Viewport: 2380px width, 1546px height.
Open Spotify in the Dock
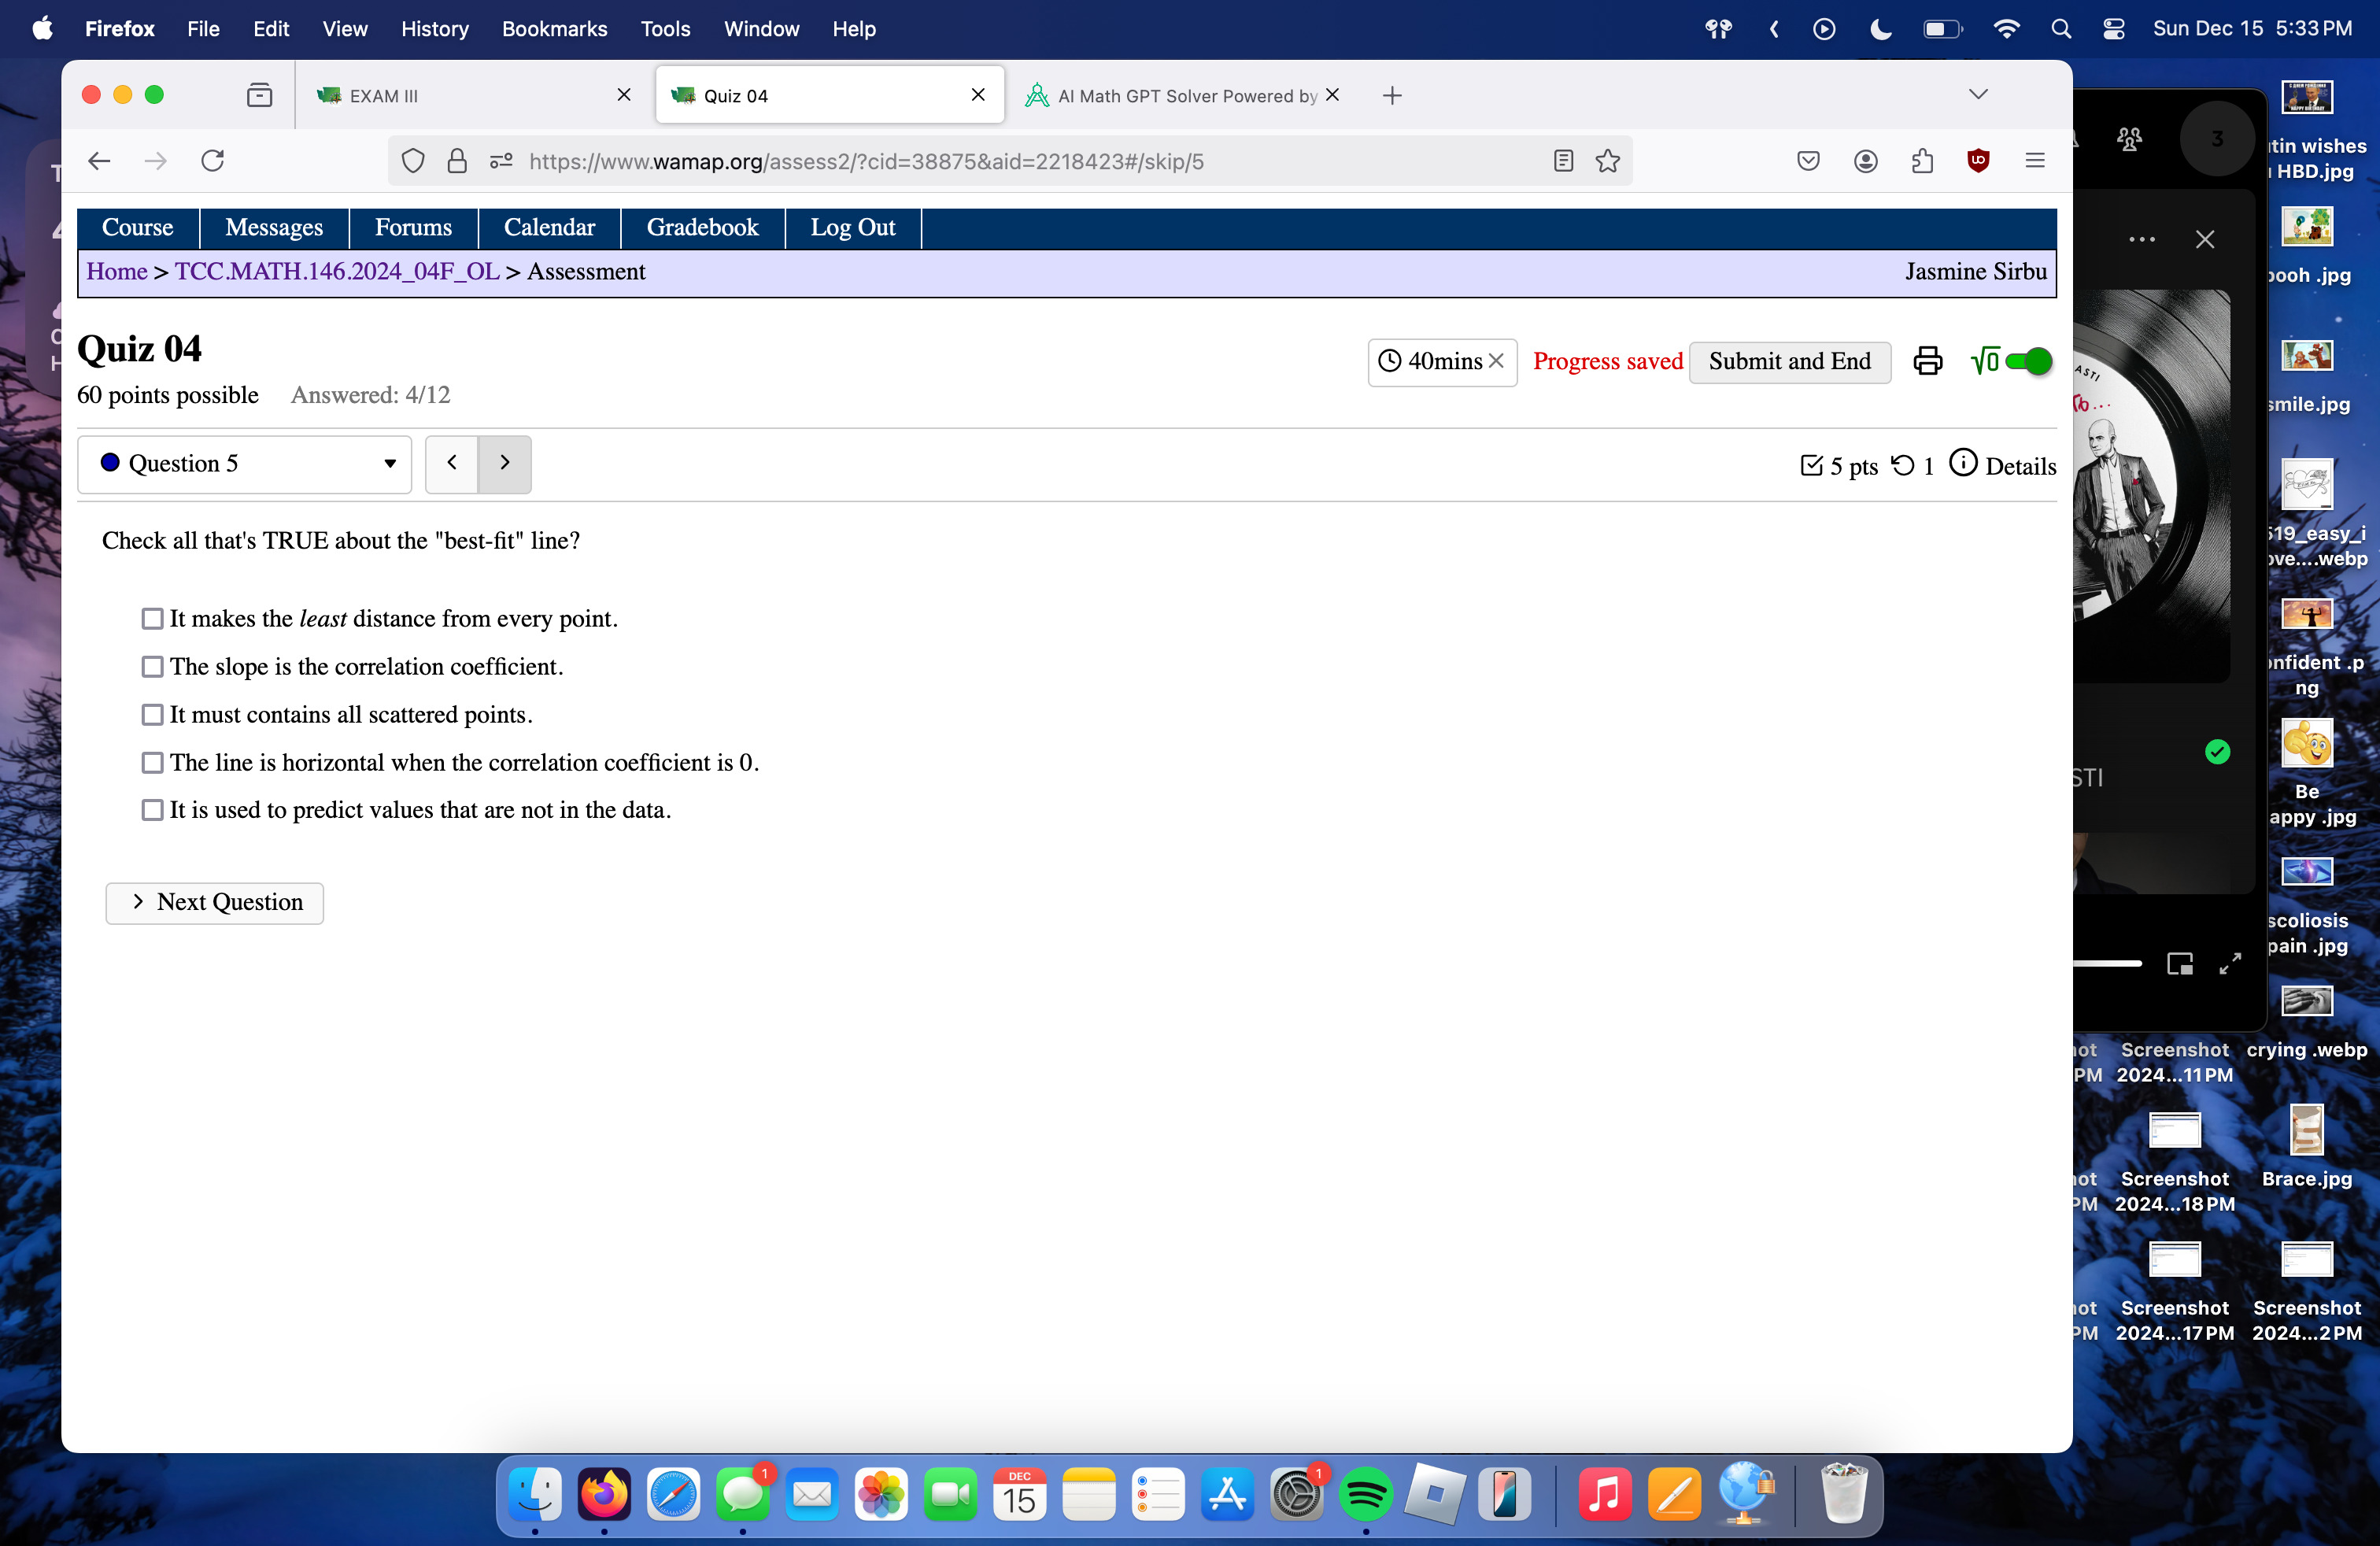1365,1496
